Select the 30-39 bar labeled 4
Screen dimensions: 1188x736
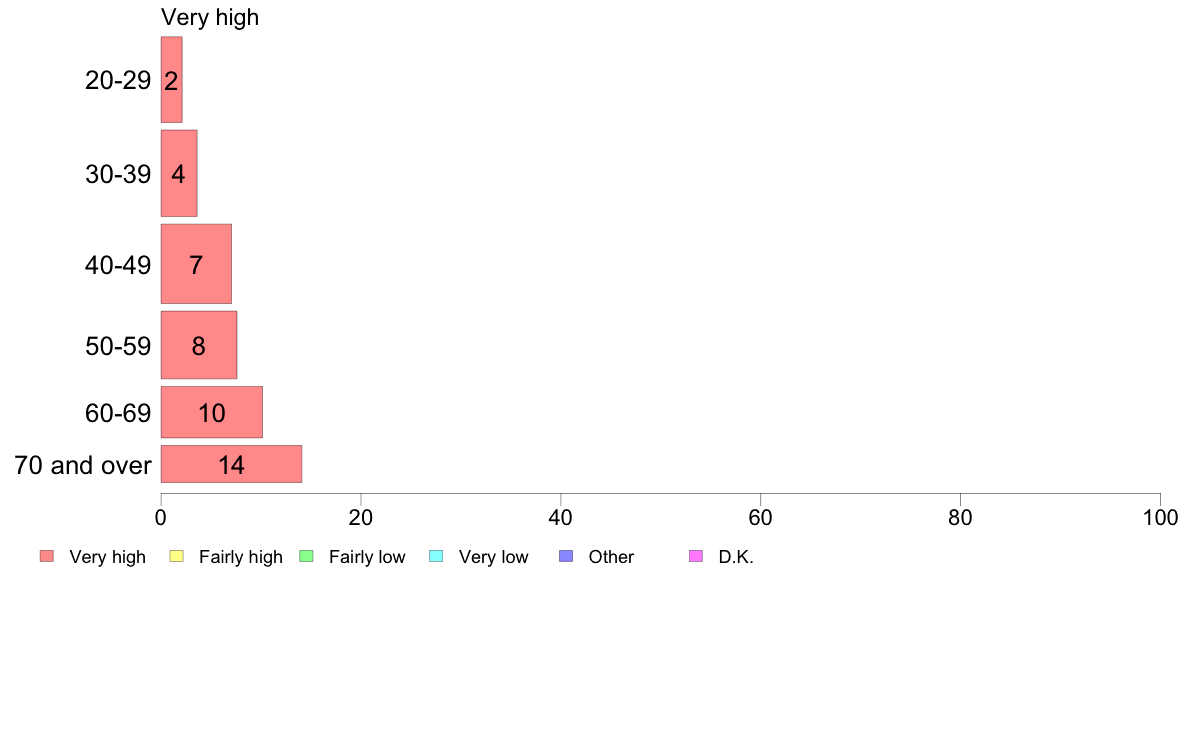[x=179, y=174]
